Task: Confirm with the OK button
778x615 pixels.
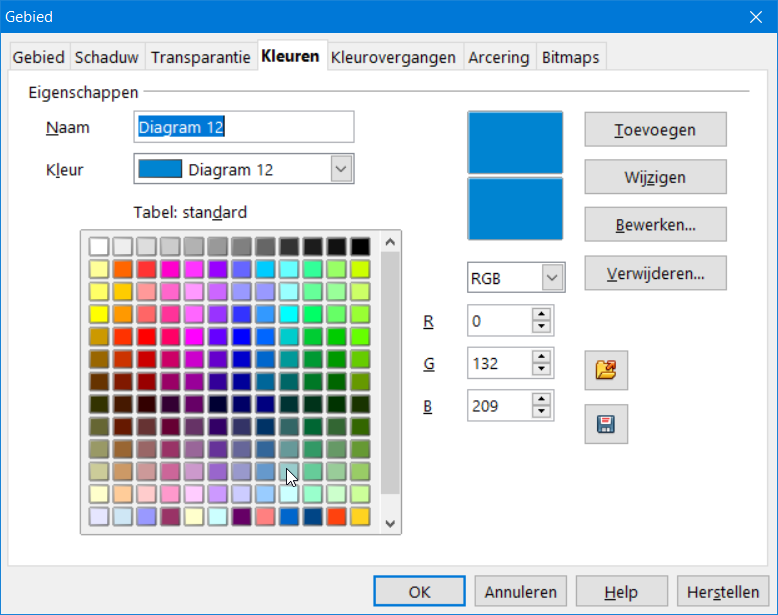Action: [419, 591]
